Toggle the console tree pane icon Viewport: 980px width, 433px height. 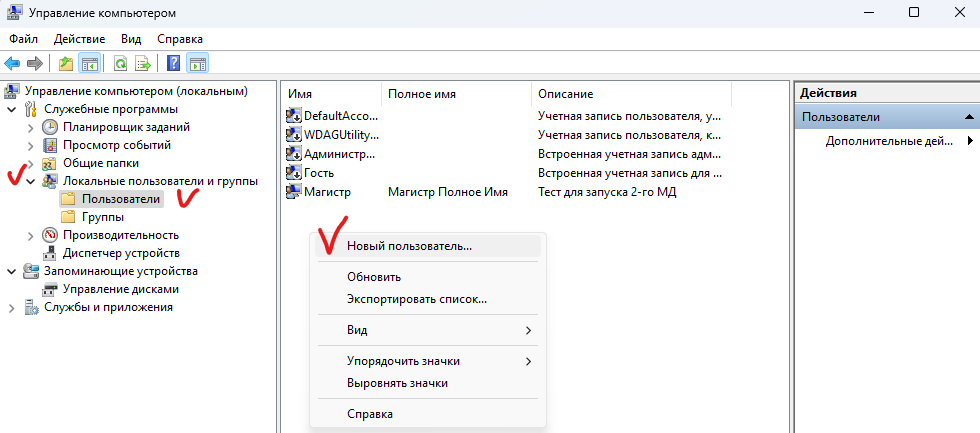click(90, 63)
